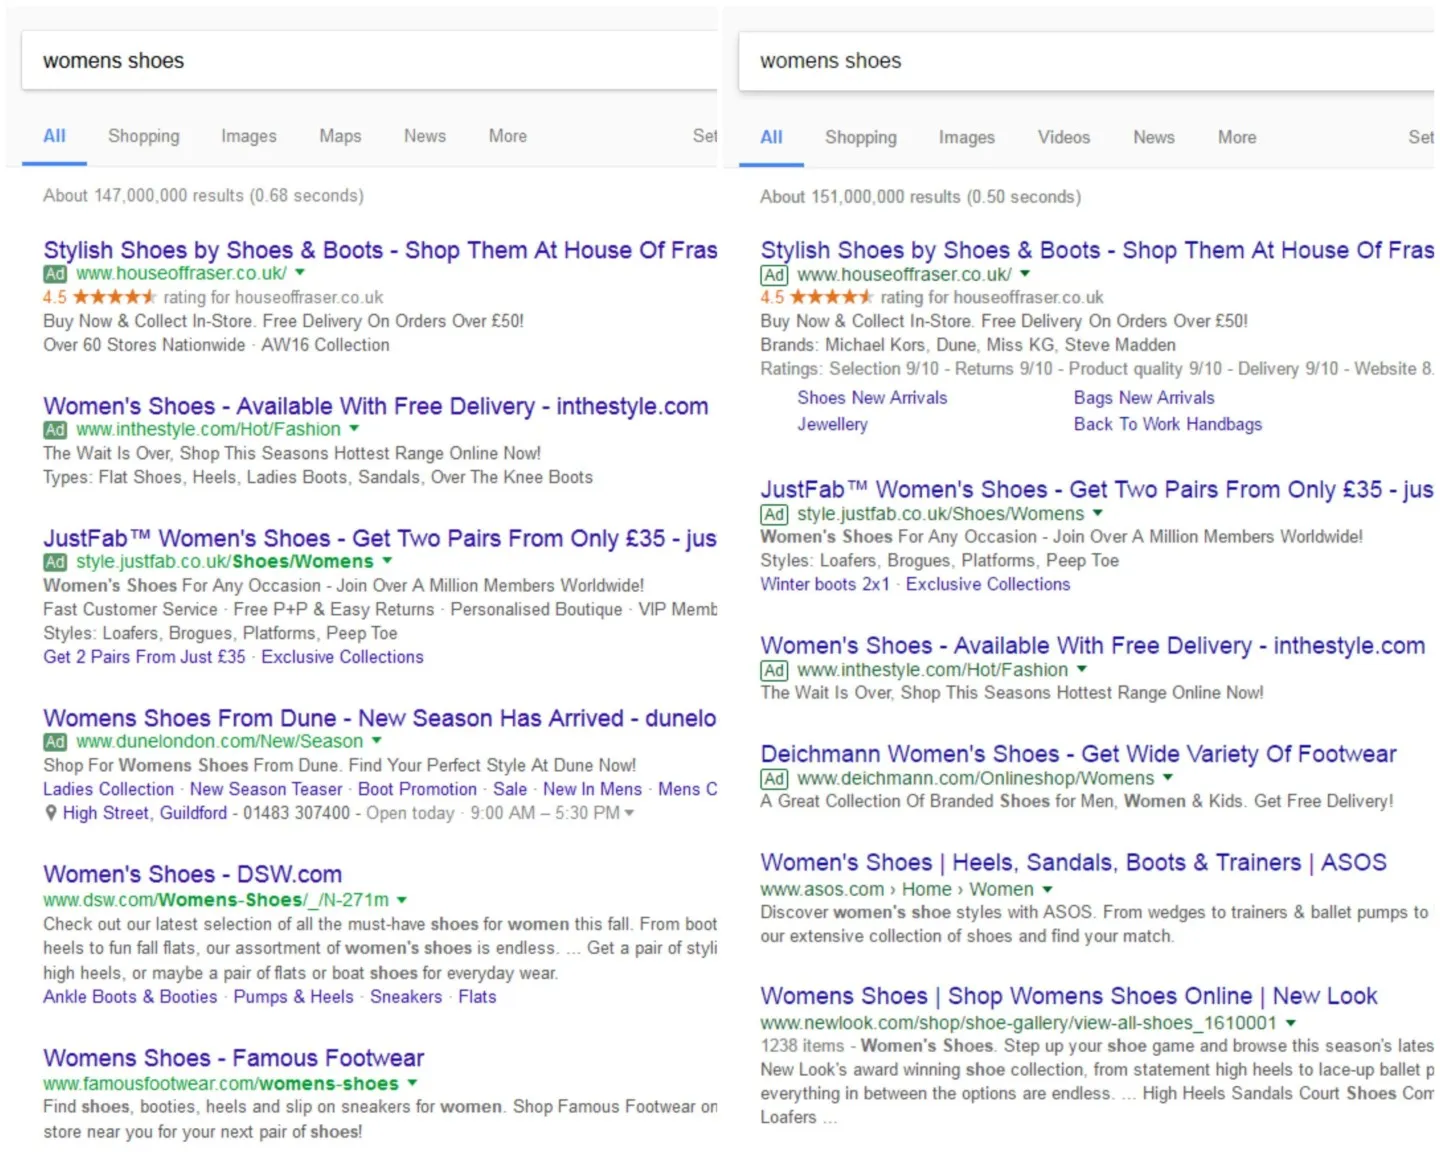Visit the New Look Womens Shoes result
Image resolution: width=1440 pixels, height=1158 pixels.
(1069, 996)
